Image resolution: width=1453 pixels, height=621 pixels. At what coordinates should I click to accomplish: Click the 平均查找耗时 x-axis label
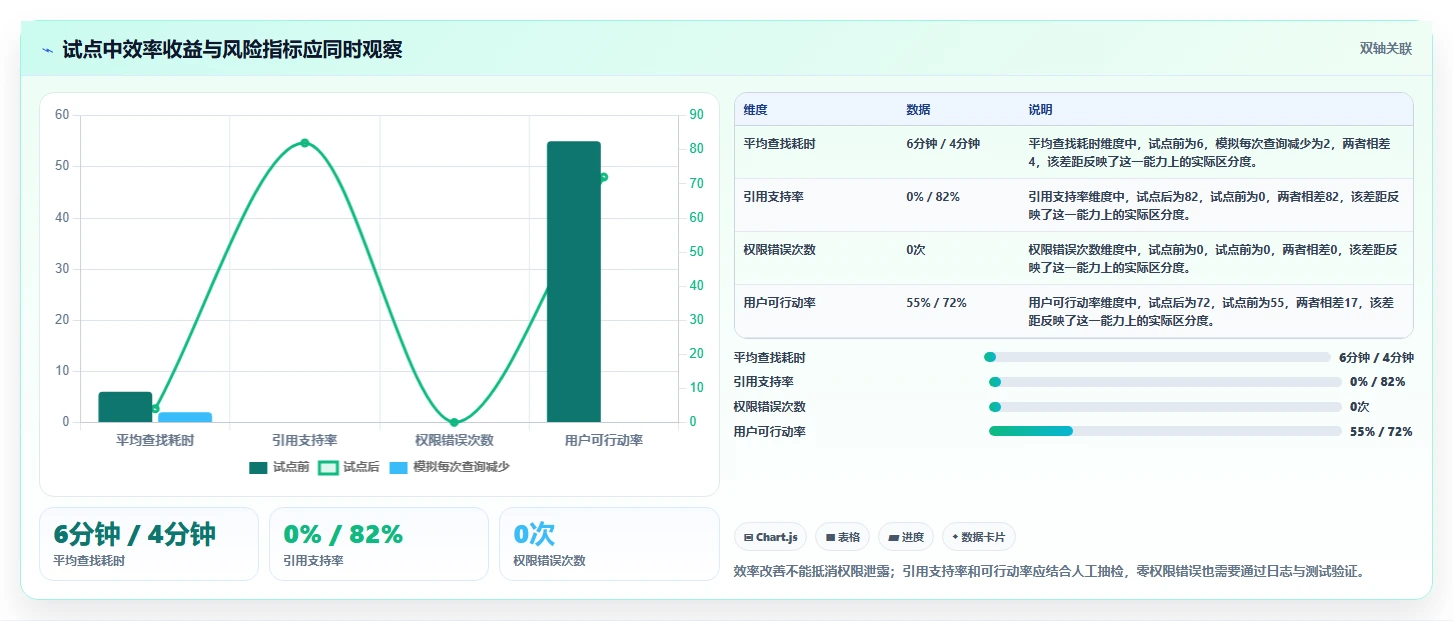click(155, 440)
